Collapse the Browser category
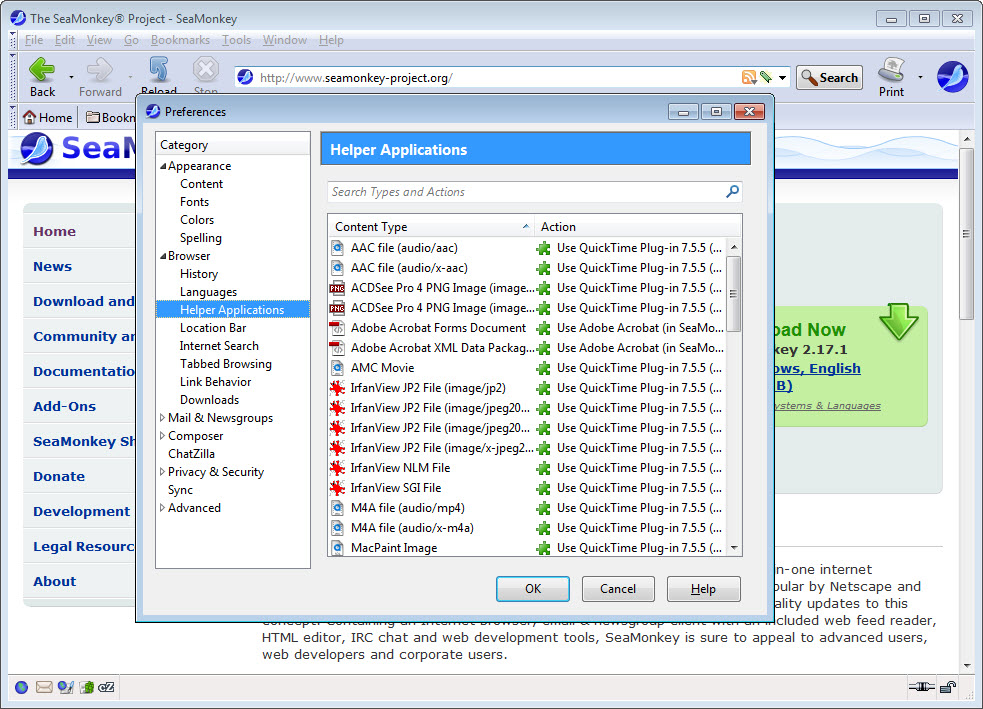The width and height of the screenshot is (983, 709). 163,256
